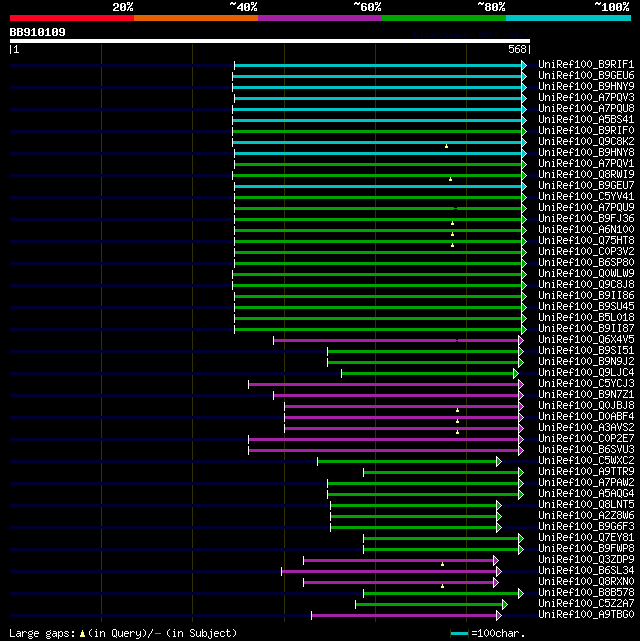640x641 pixels.
Task: Click the cyan alignment bar of B9RIF1
Action: [x=378, y=65]
